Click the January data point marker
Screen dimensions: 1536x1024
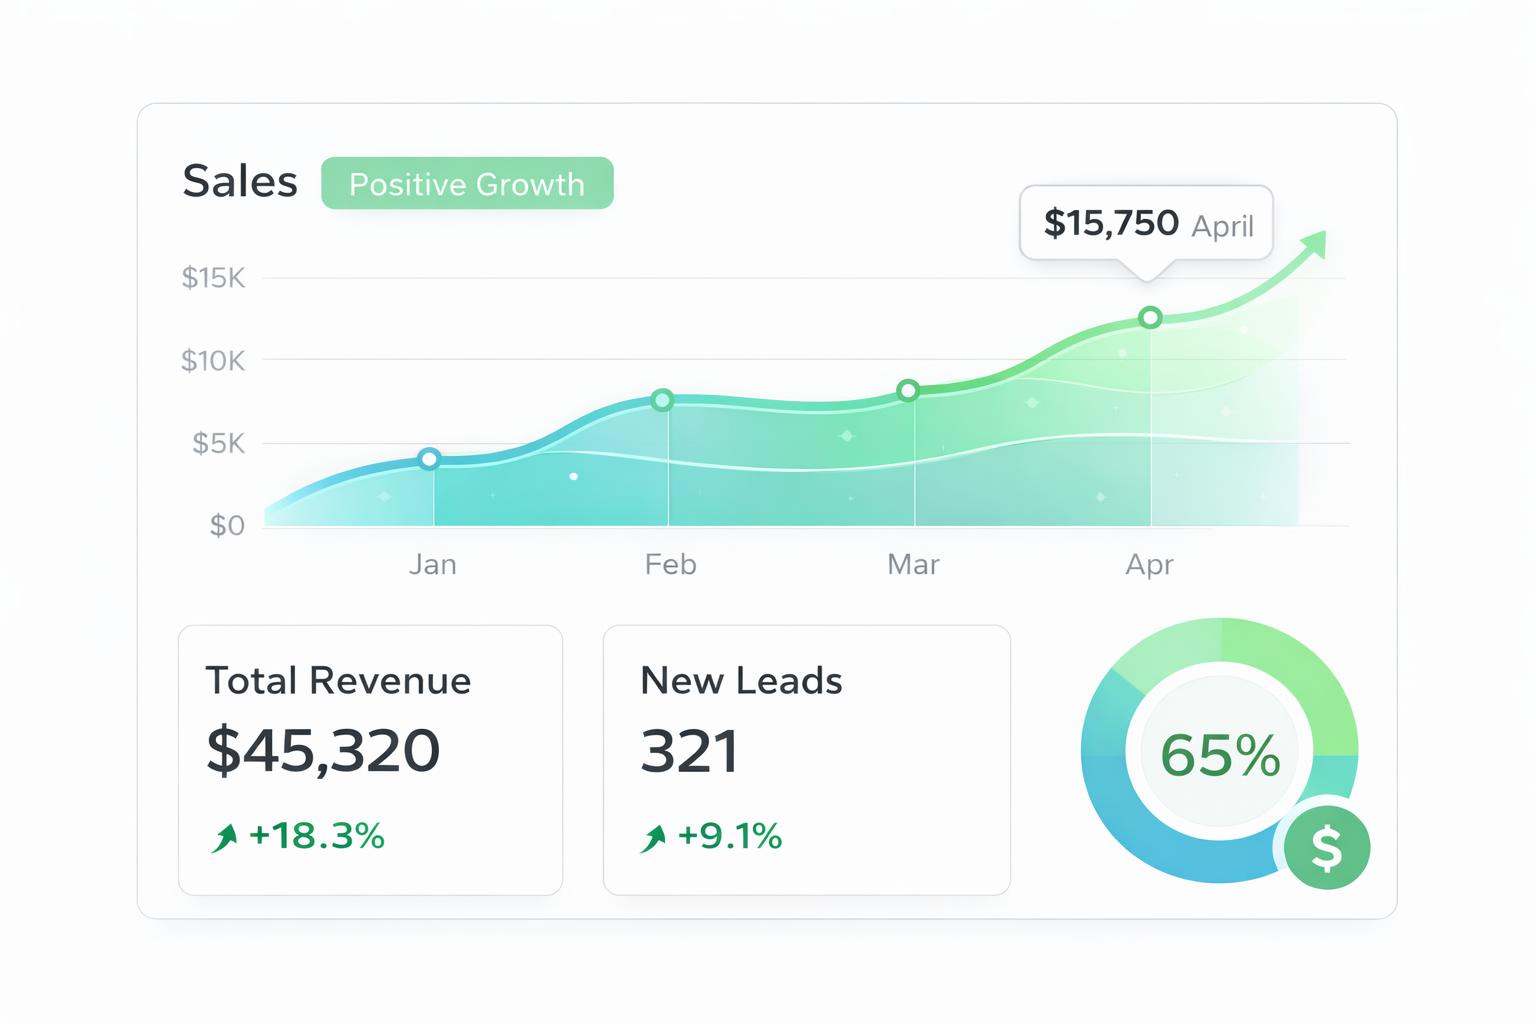(x=431, y=458)
